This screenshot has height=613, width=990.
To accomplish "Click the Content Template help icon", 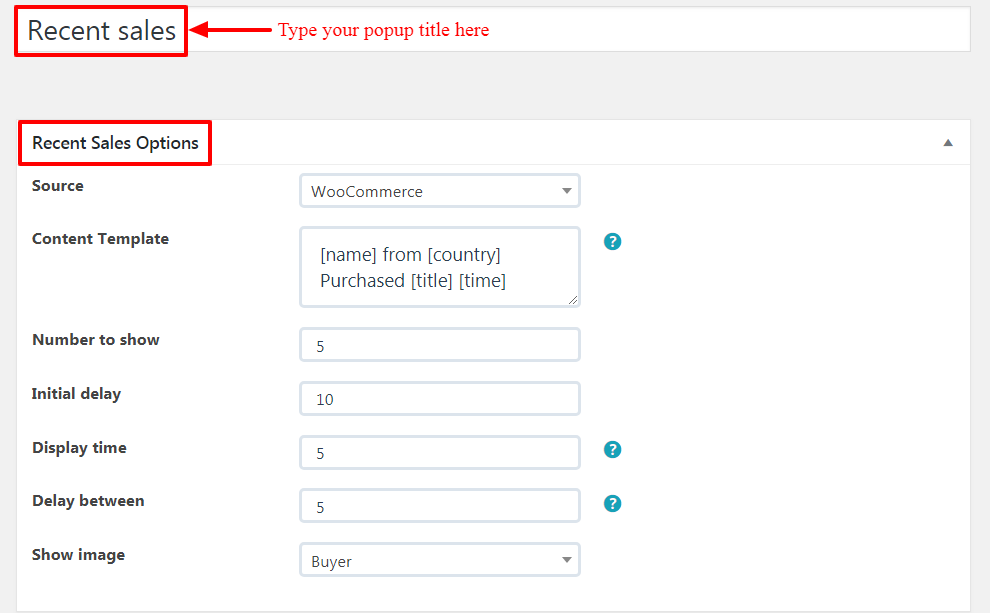I will pyautogui.click(x=612, y=241).
